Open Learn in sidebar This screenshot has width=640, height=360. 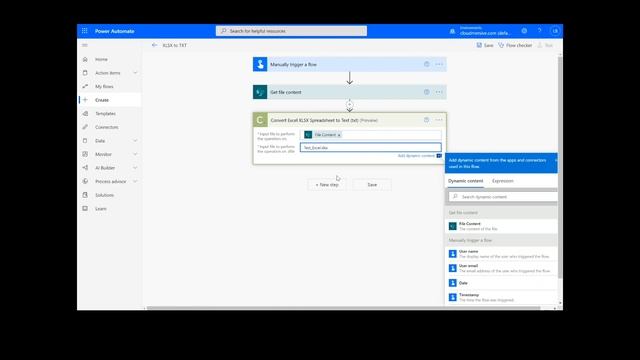[101, 209]
